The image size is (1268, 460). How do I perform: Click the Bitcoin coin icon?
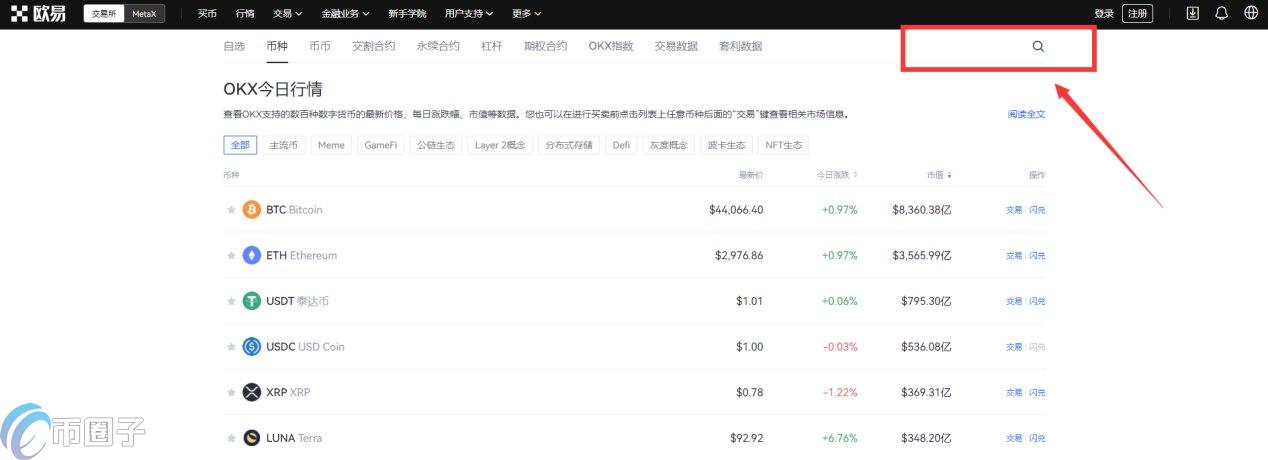pos(251,210)
